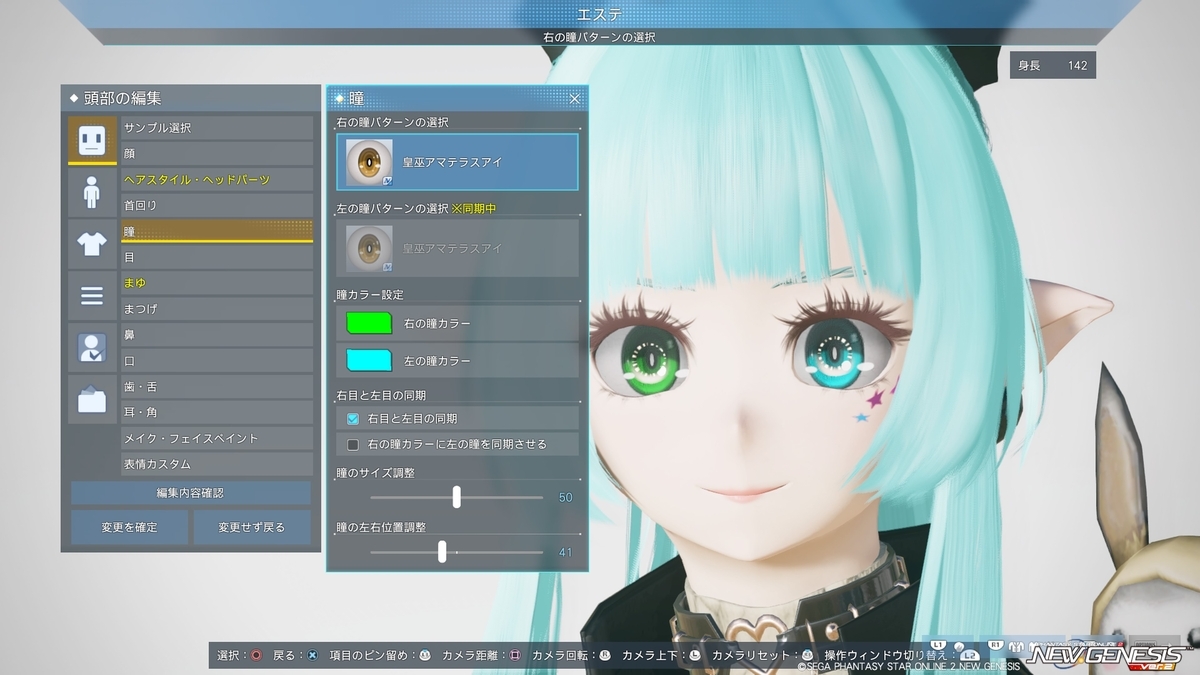Click the エステ title at top
The height and width of the screenshot is (675, 1200).
pos(600,13)
